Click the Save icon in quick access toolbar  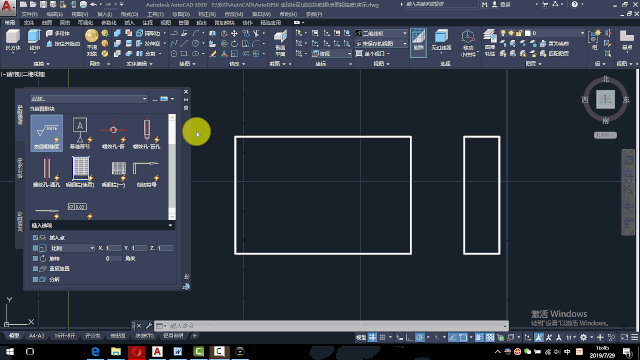tap(43, 4)
